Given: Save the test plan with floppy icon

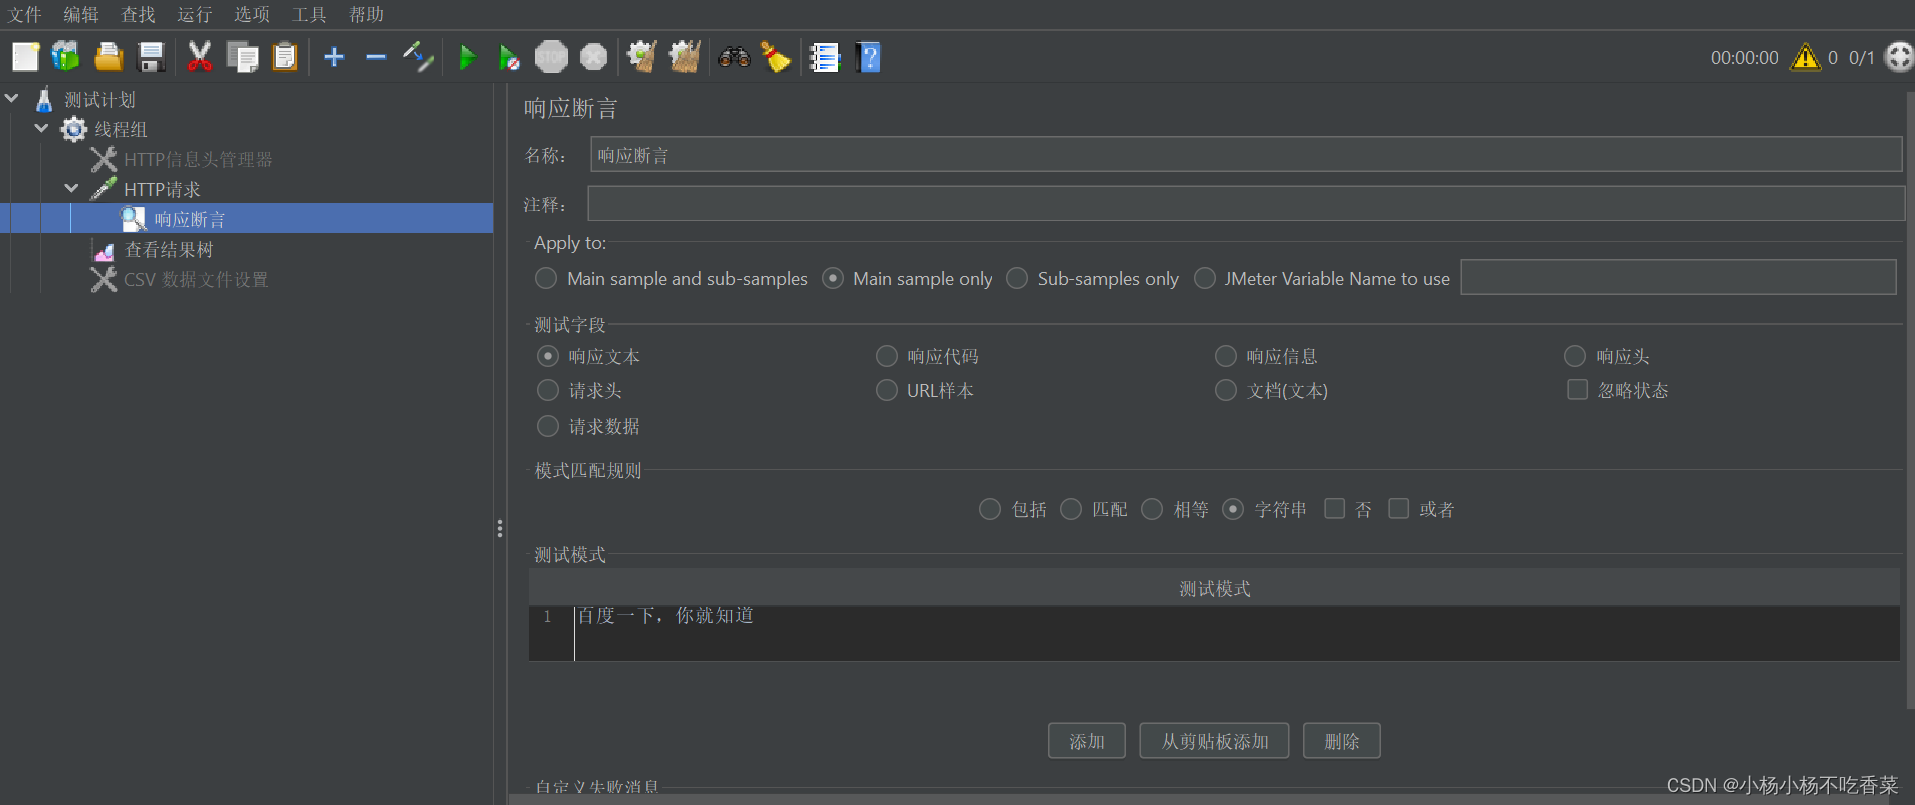Looking at the screenshot, I should pos(151,57).
